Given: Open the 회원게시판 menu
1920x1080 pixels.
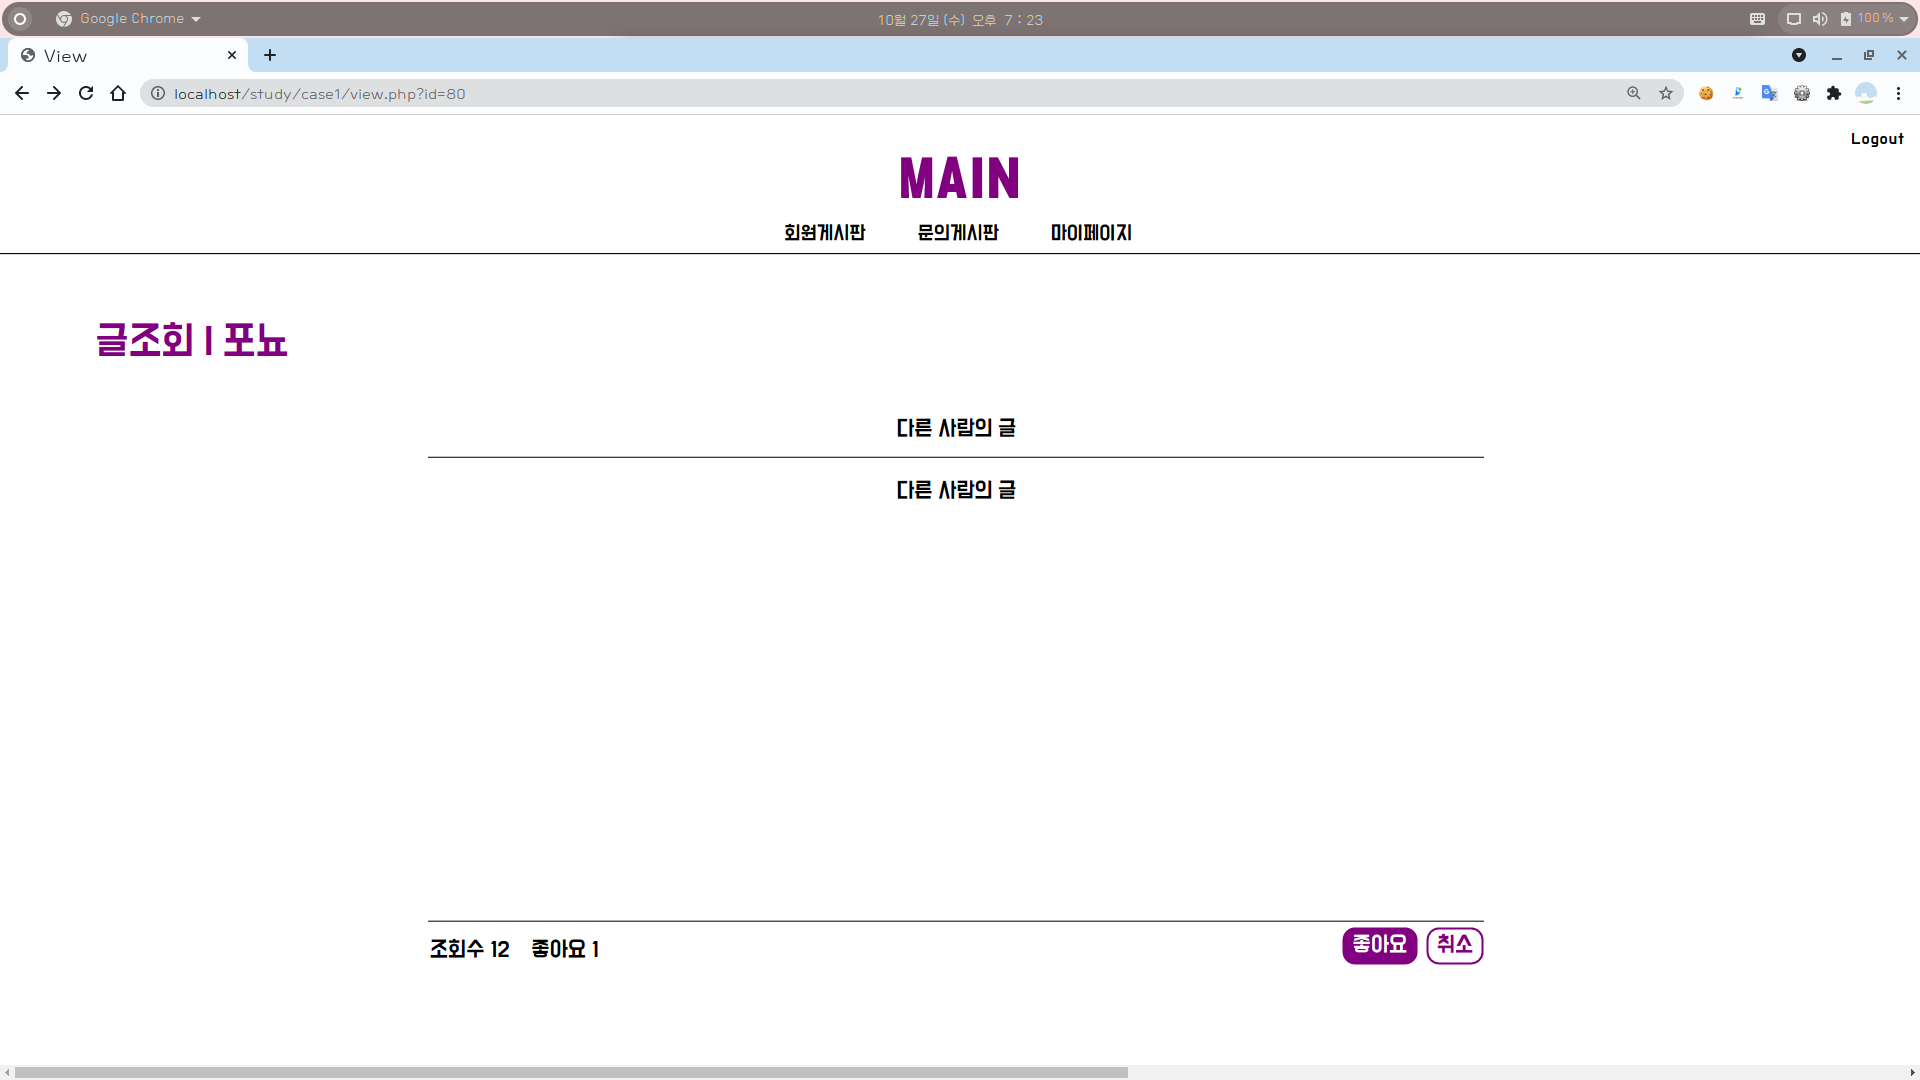Looking at the screenshot, I should 824,232.
